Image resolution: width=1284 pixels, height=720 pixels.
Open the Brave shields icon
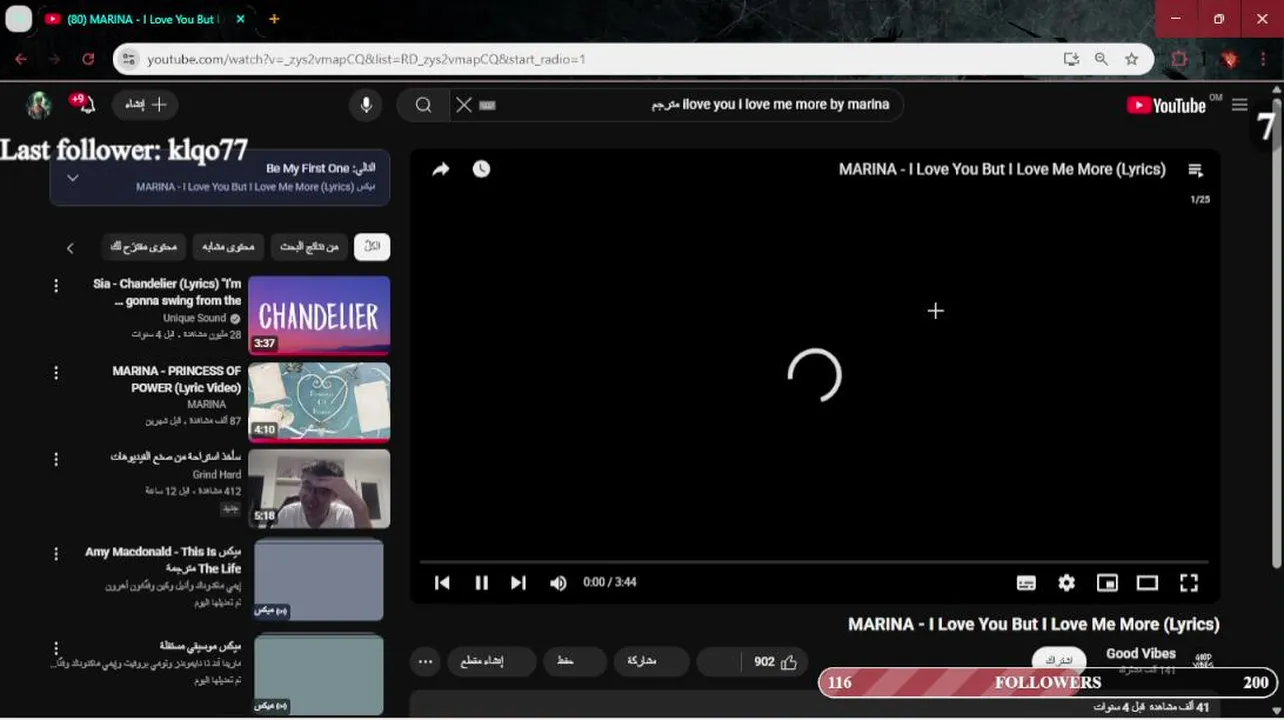point(1230,59)
